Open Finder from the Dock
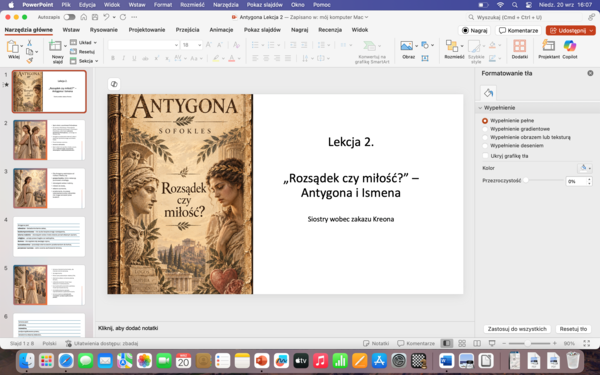600x375 pixels. (x=26, y=361)
